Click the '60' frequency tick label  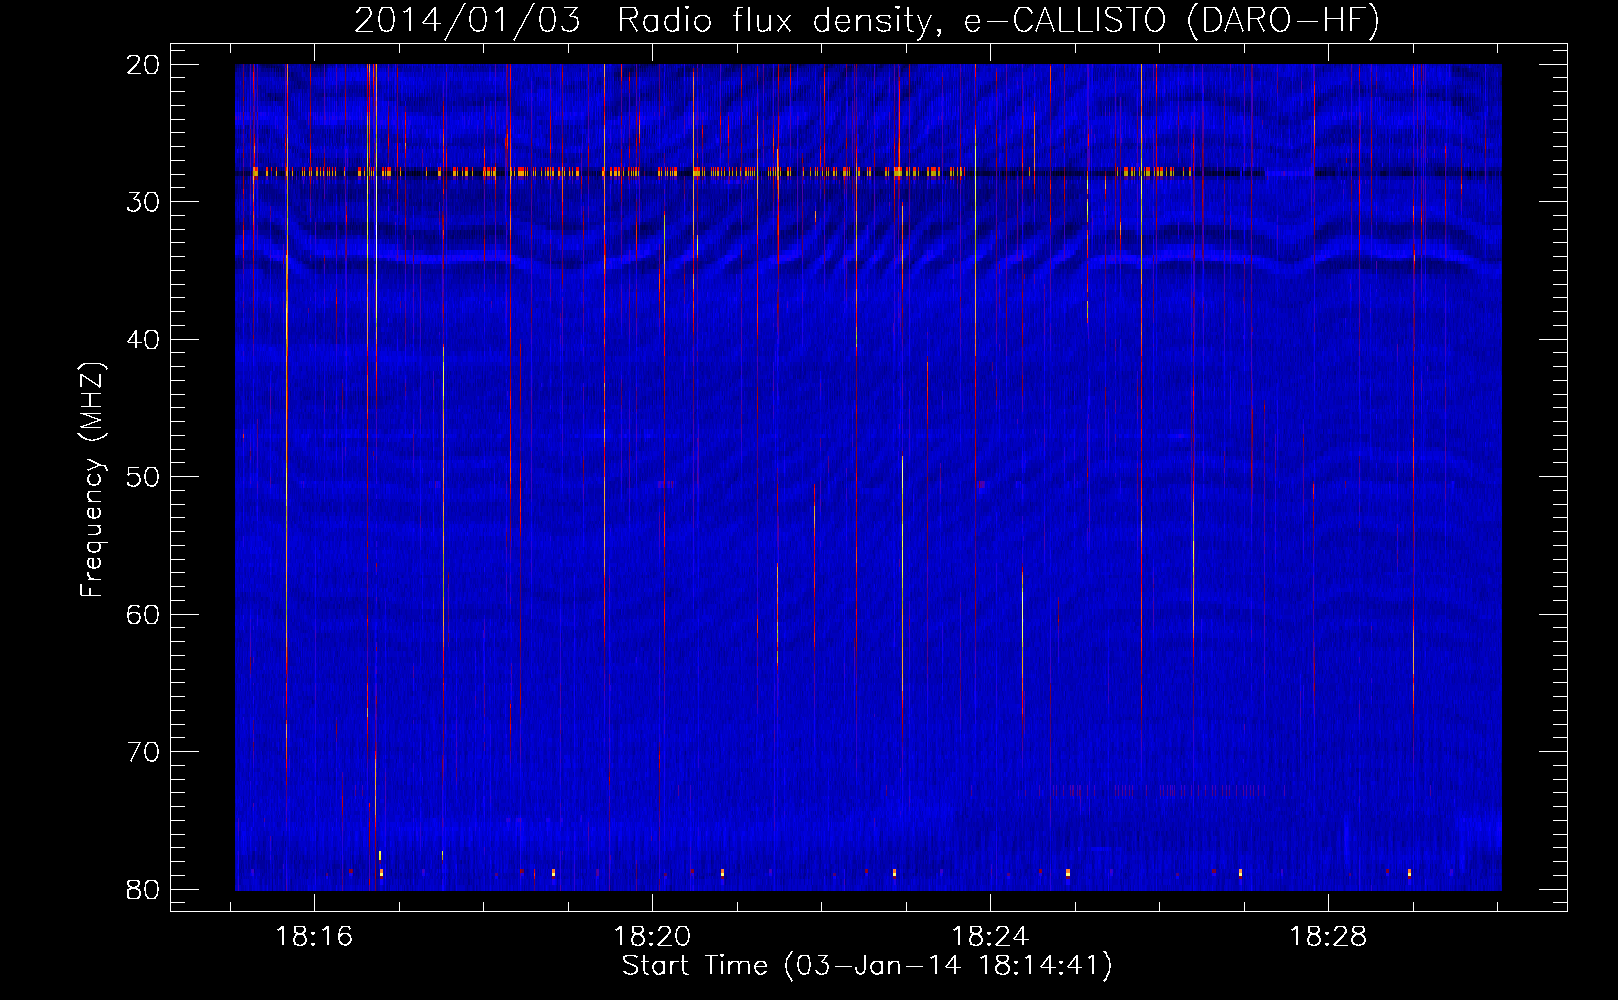(144, 615)
